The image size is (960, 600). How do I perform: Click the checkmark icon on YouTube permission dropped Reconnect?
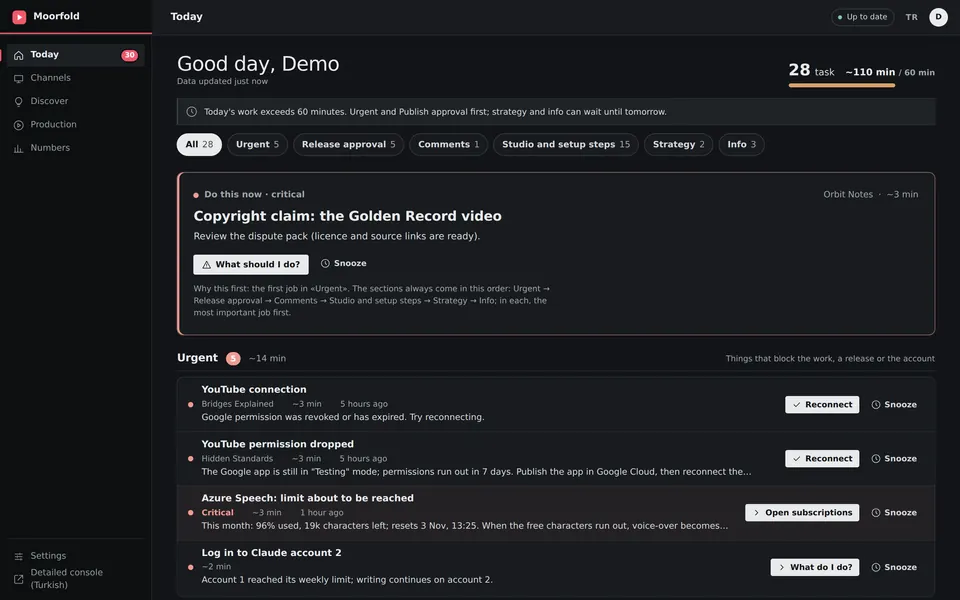click(797, 459)
